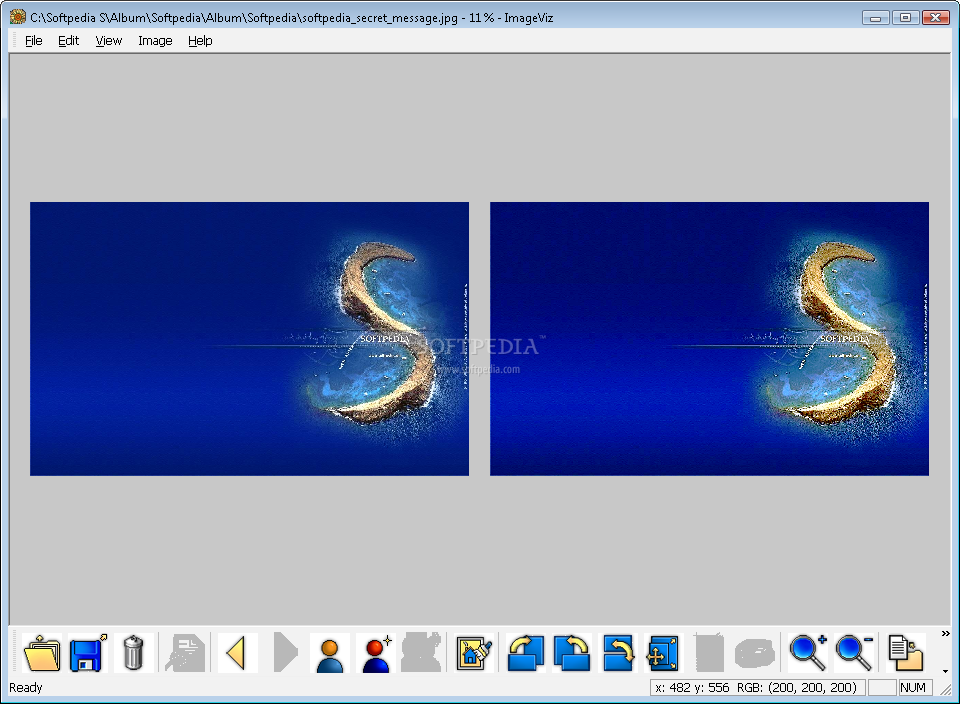This screenshot has width=960, height=704.
Task: Open the Edit menu
Action: coord(69,40)
